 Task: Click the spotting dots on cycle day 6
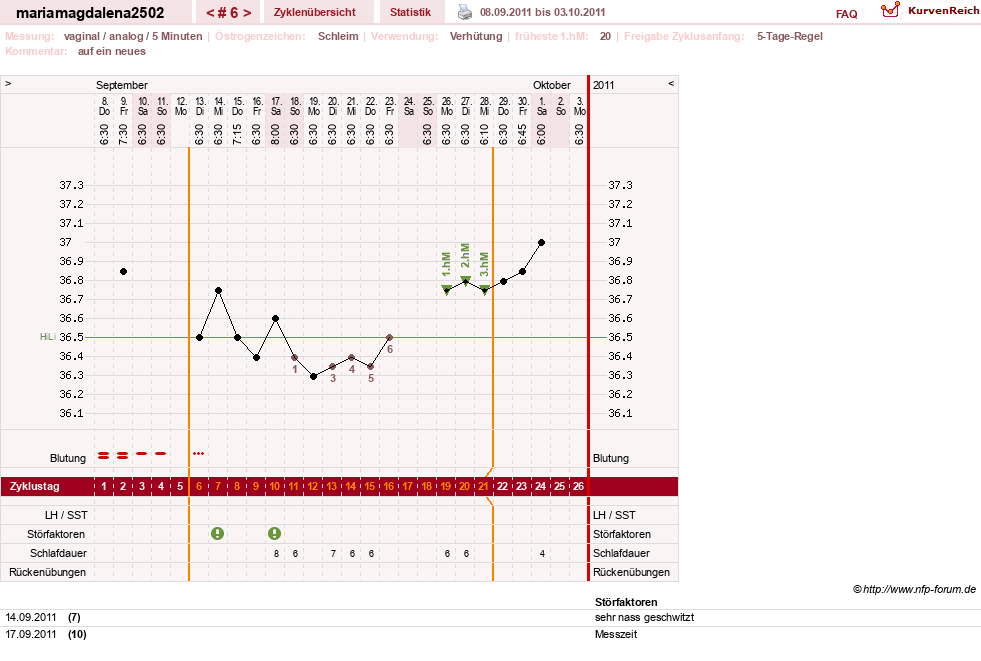(x=198, y=453)
